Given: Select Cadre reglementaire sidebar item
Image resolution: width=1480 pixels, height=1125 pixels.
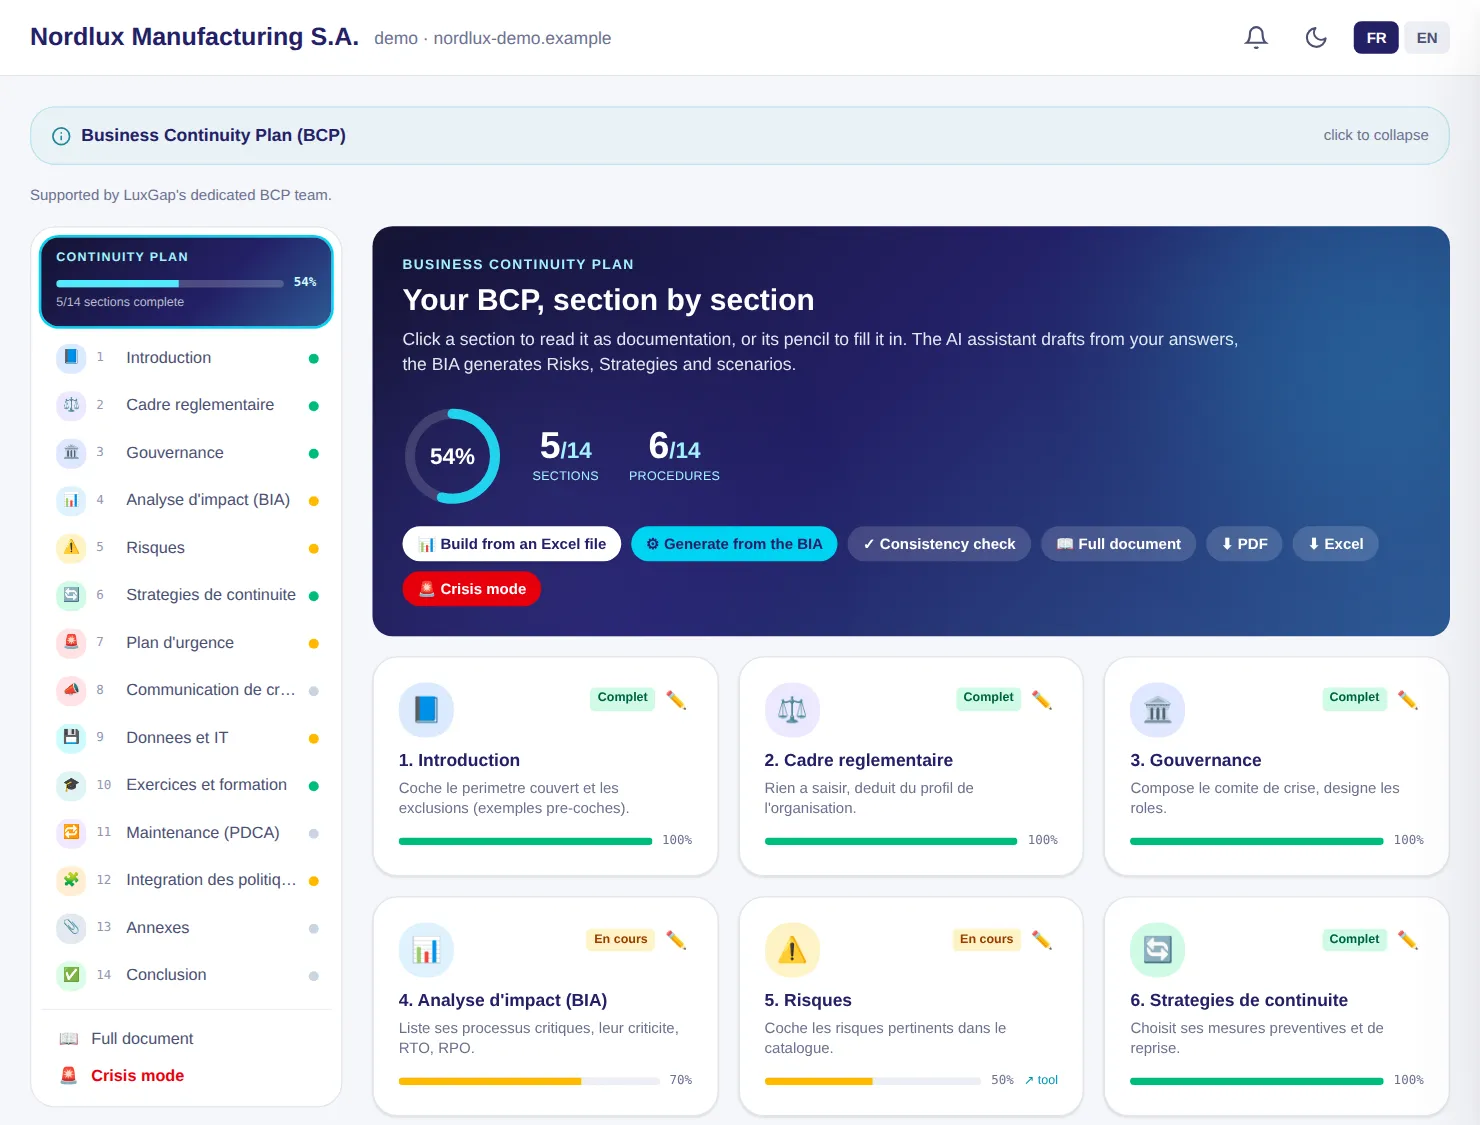Looking at the screenshot, I should pyautogui.click(x=187, y=405).
